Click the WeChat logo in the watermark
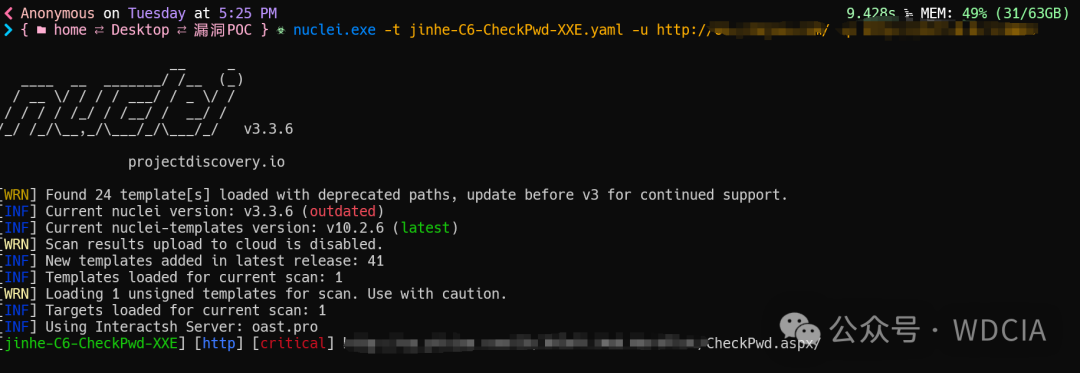Screen dimensions: 1080x373 click(x=799, y=329)
